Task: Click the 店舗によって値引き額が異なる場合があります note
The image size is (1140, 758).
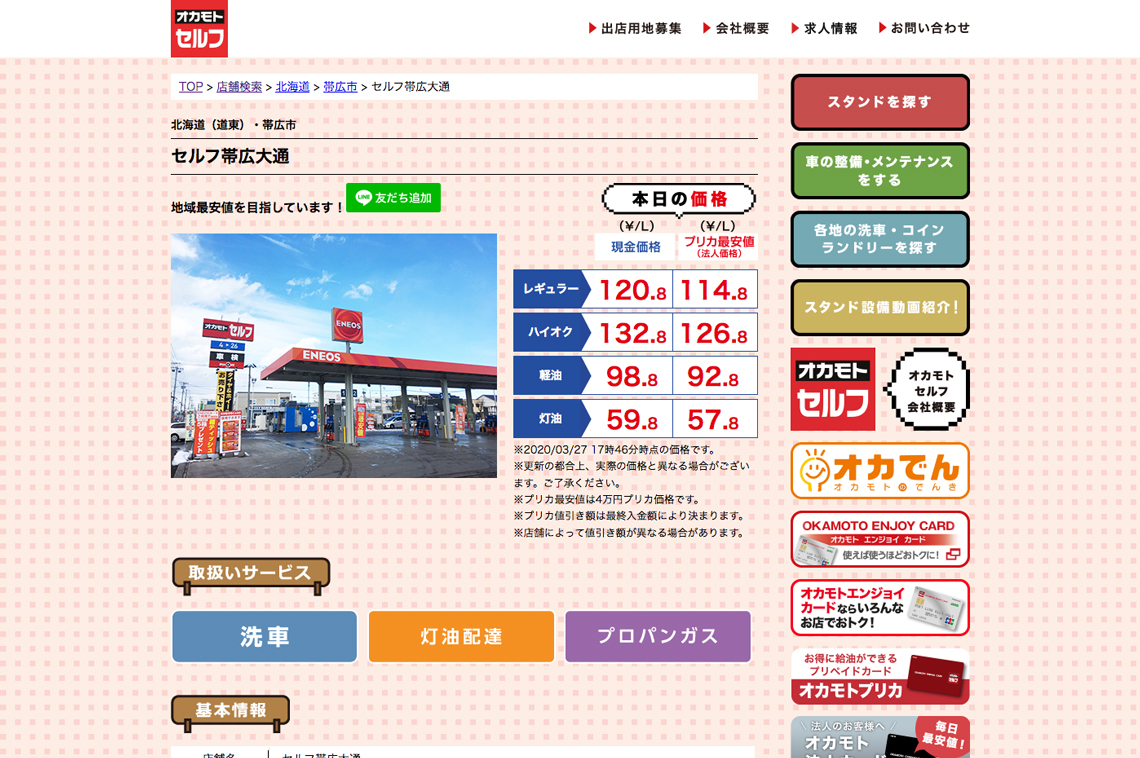Action: (x=629, y=533)
